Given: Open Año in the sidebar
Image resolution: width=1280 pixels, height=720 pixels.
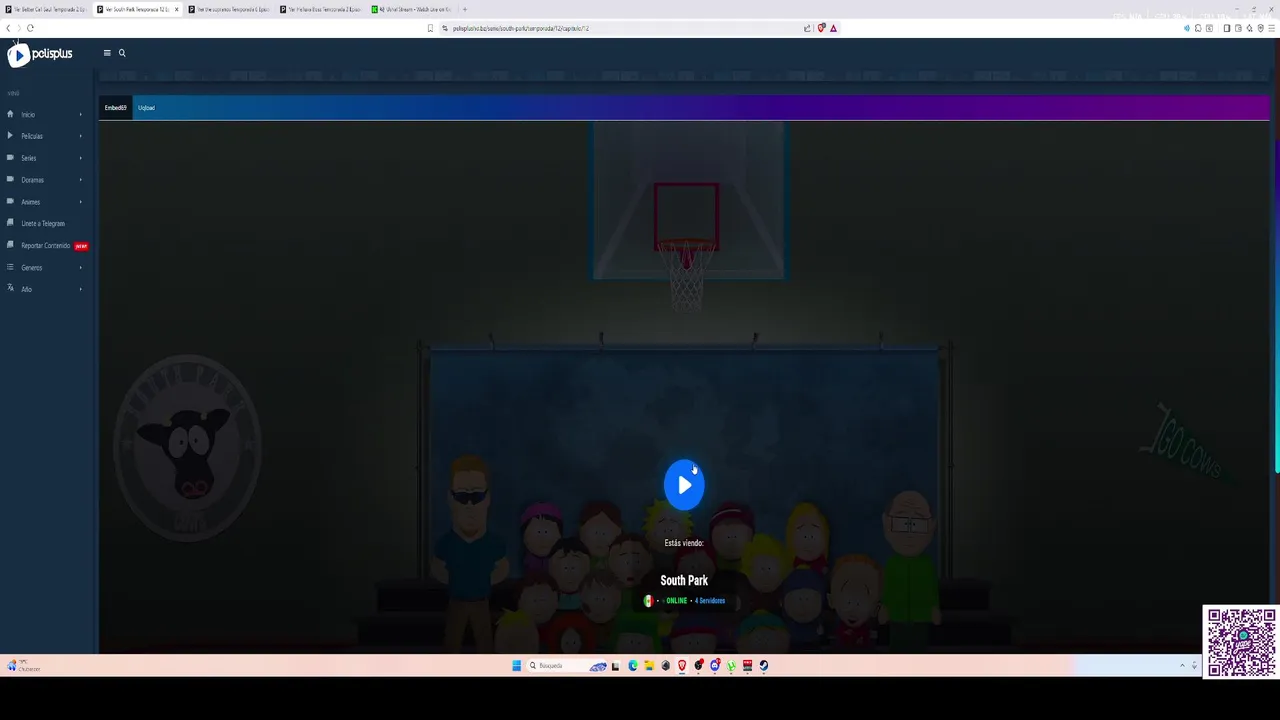Looking at the screenshot, I should 27,290.
